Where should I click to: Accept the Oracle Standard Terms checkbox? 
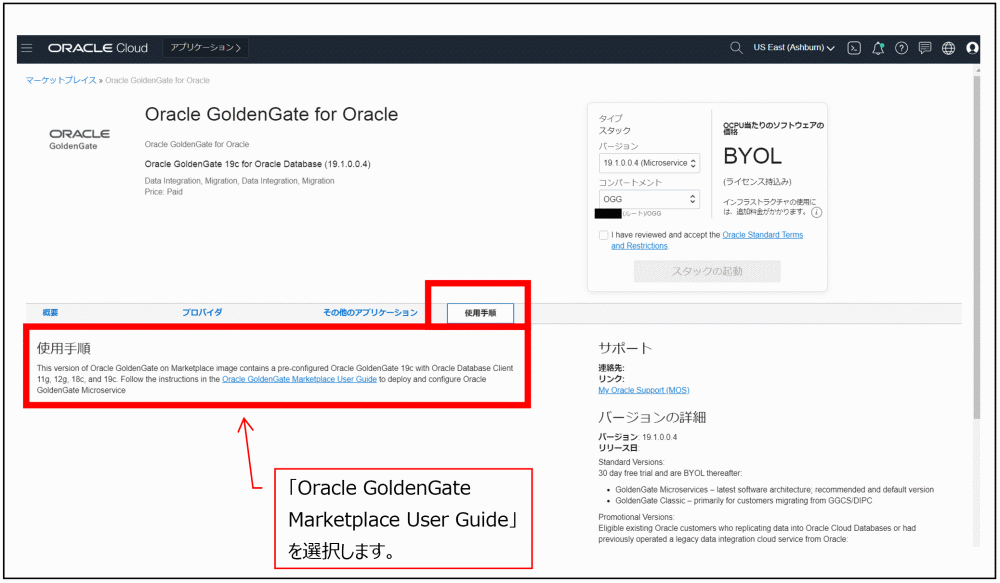pyautogui.click(x=603, y=235)
